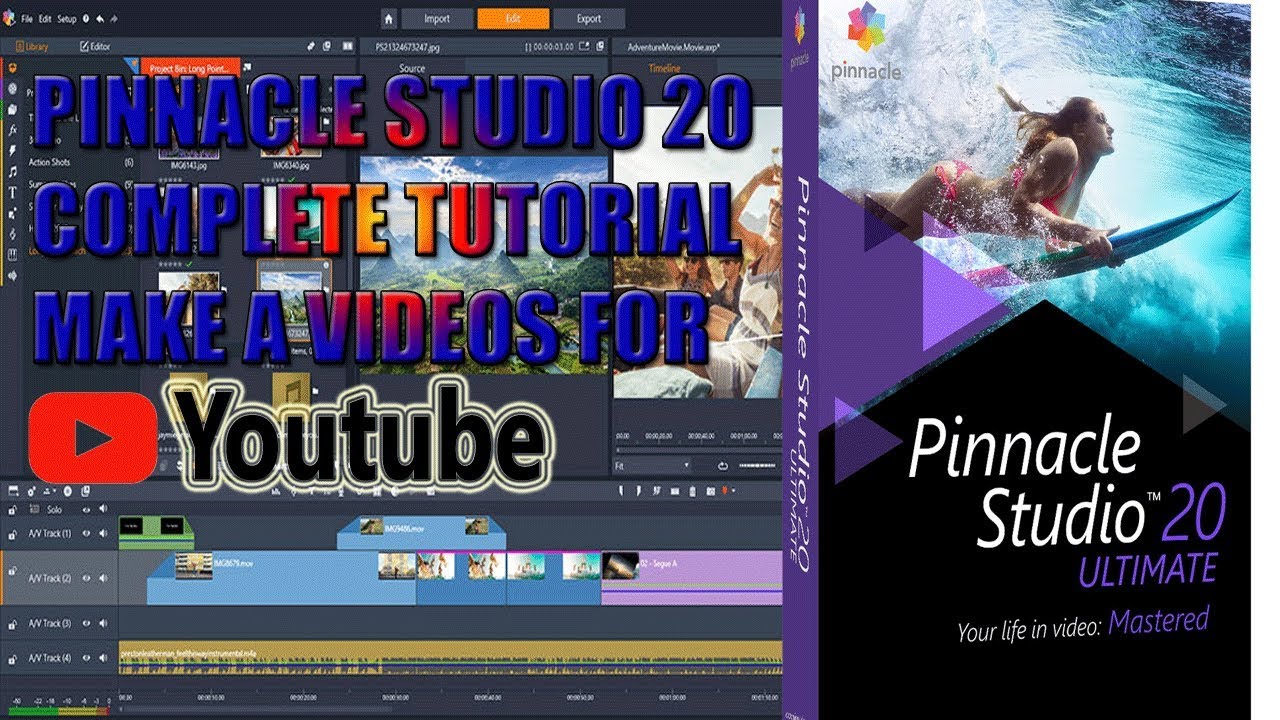
Task: Select the purple Segue A clip
Action: tap(691, 578)
